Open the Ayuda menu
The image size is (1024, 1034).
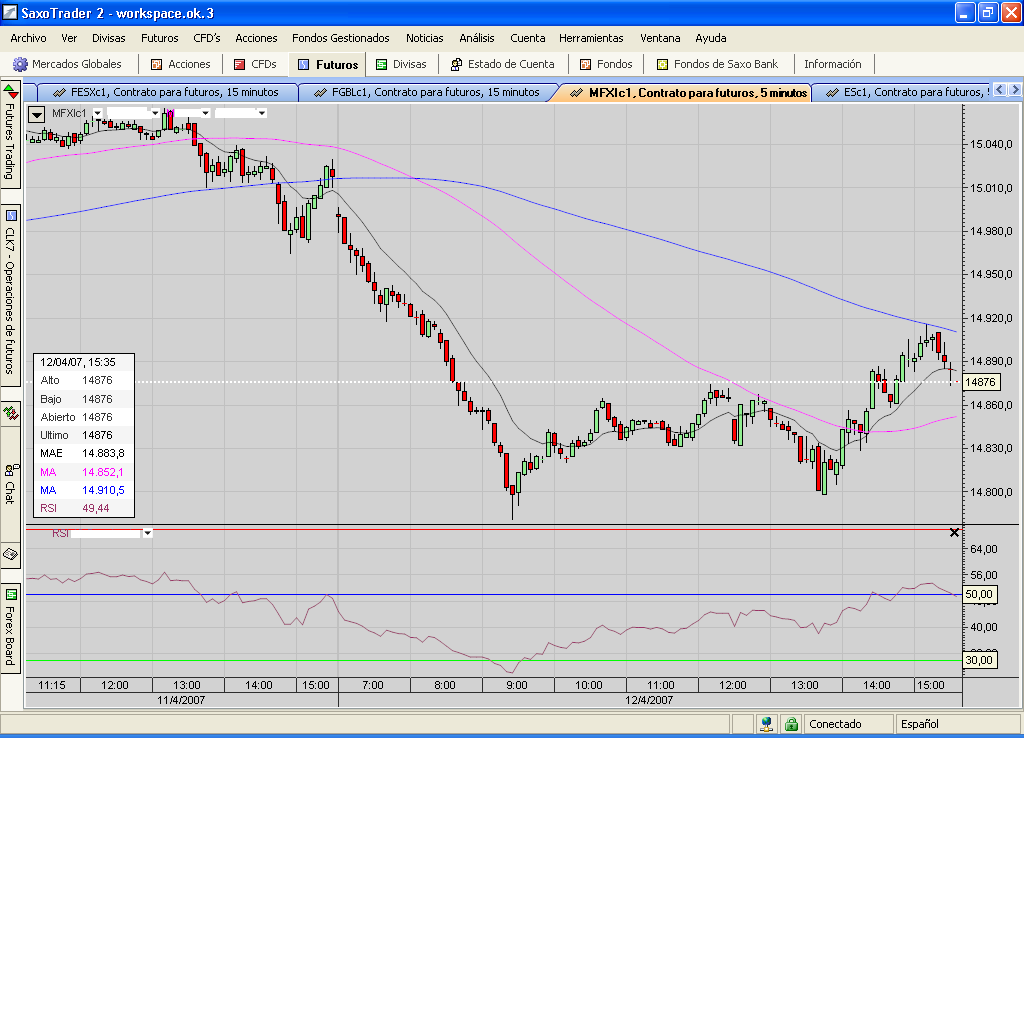[711, 38]
